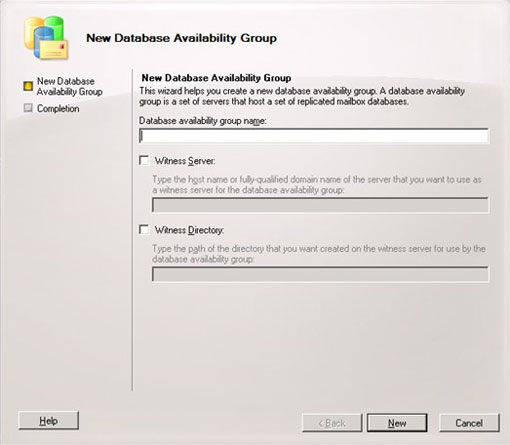This screenshot has height=445, width=510.
Task: Click the 'Database availability group name:' label
Action: [203, 121]
